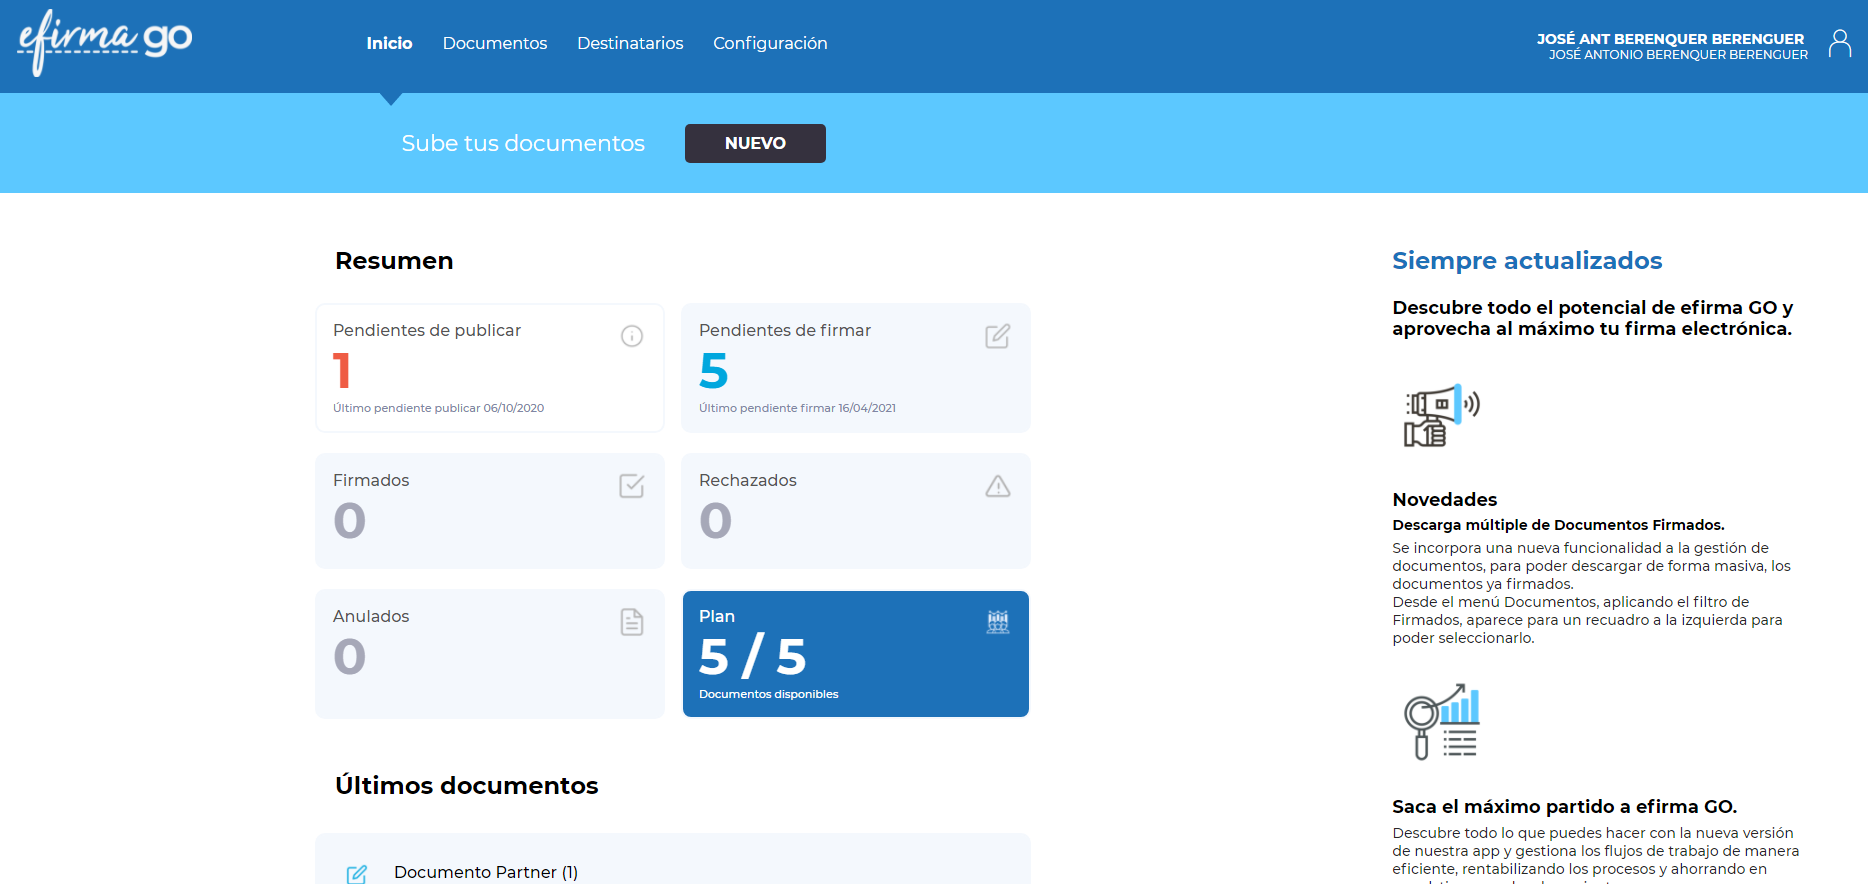Image resolution: width=1868 pixels, height=884 pixels.
Task: Open the Plan 5 / 5 card
Action: (856, 654)
